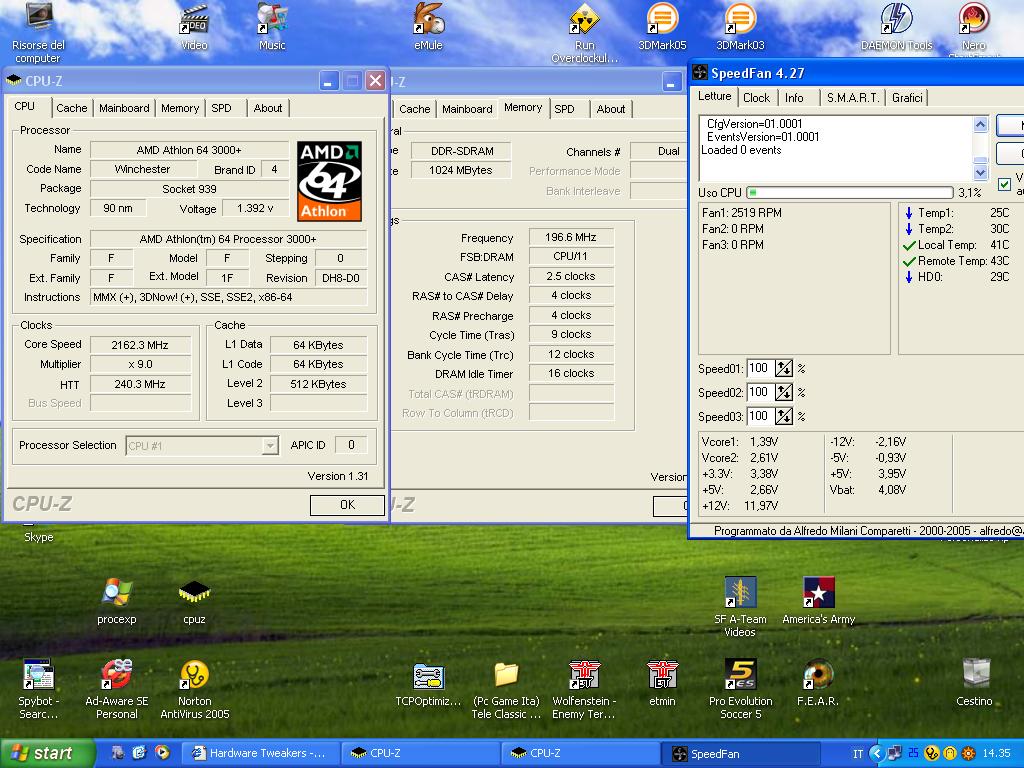This screenshot has width=1024, height=768.
Task: Switch to Clock tab in SpeedFan
Action: [756, 97]
